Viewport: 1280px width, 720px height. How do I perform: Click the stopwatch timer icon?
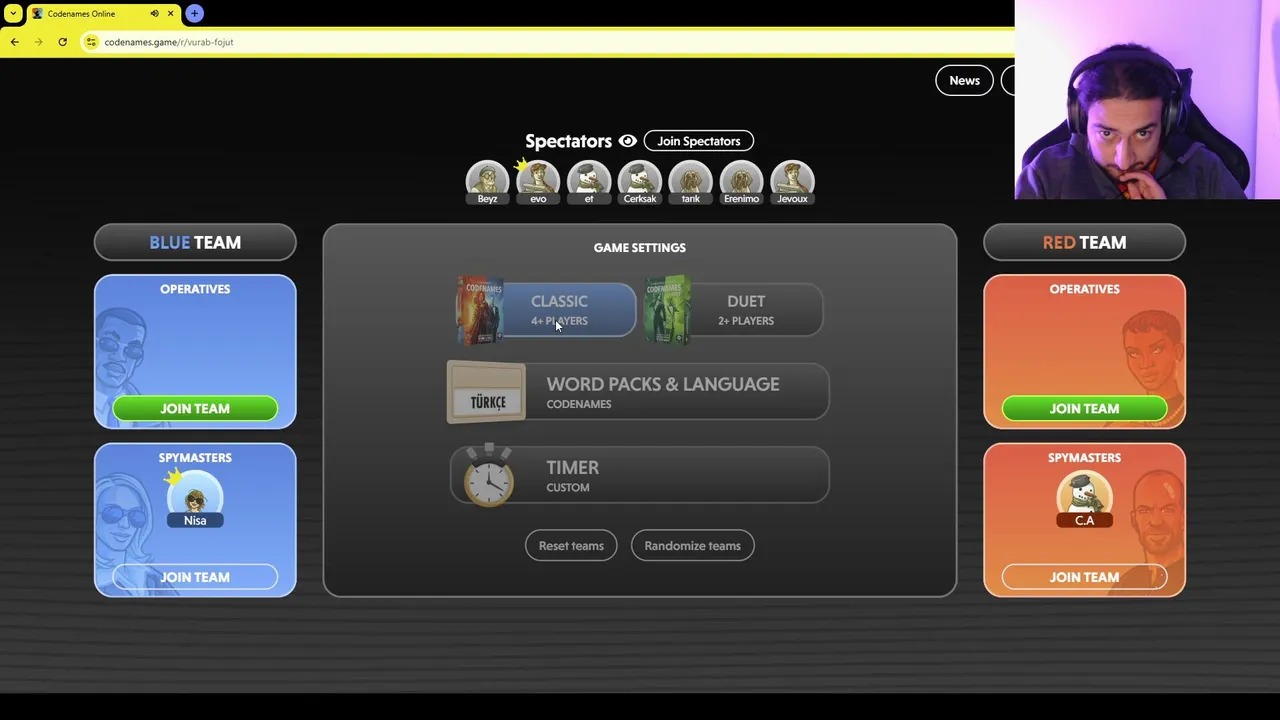(488, 476)
